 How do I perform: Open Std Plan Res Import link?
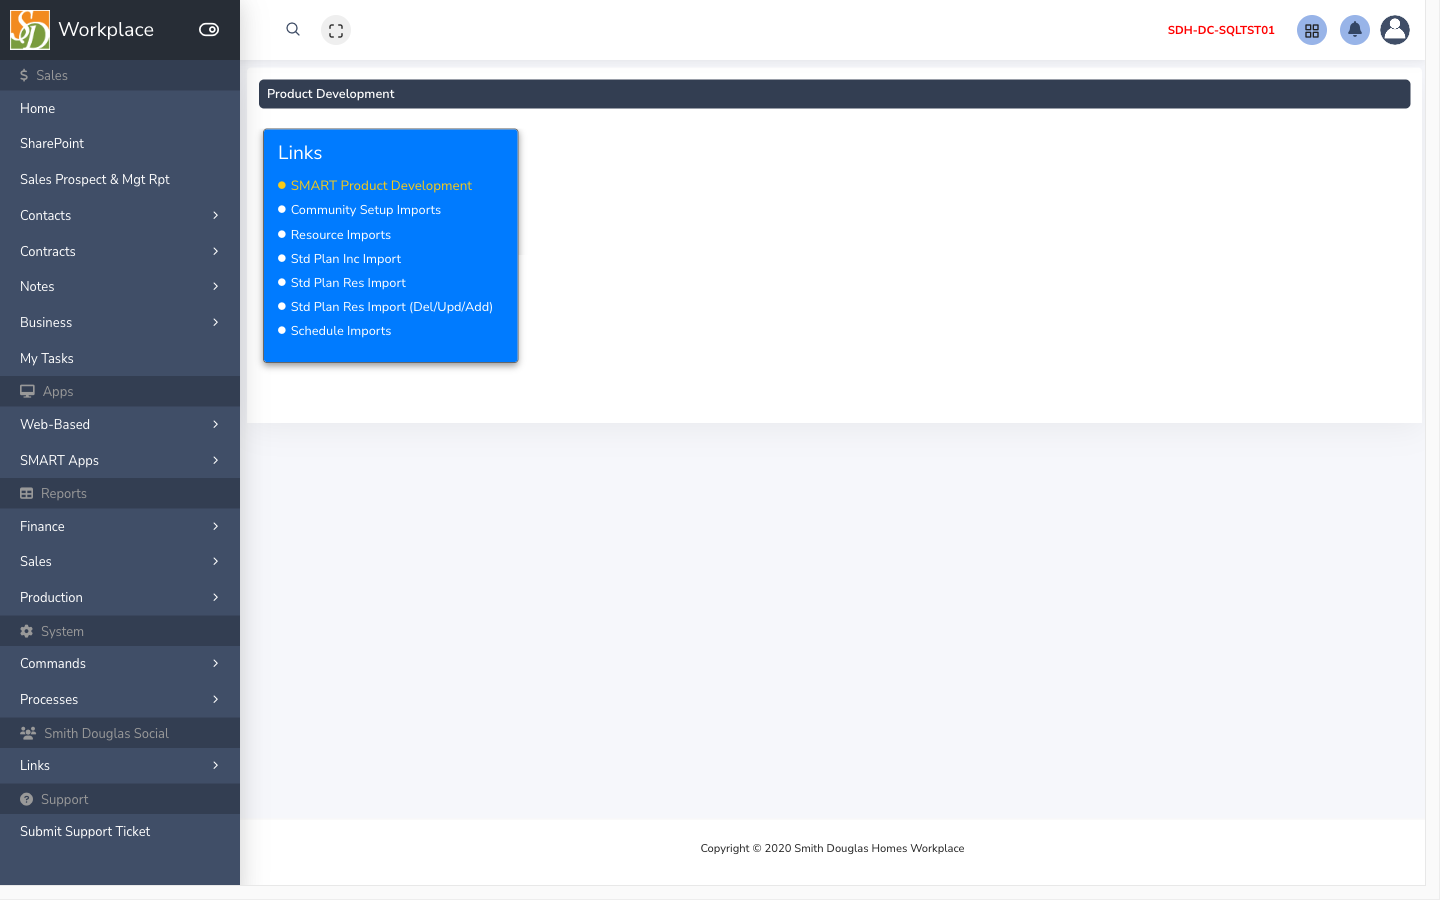click(x=348, y=283)
